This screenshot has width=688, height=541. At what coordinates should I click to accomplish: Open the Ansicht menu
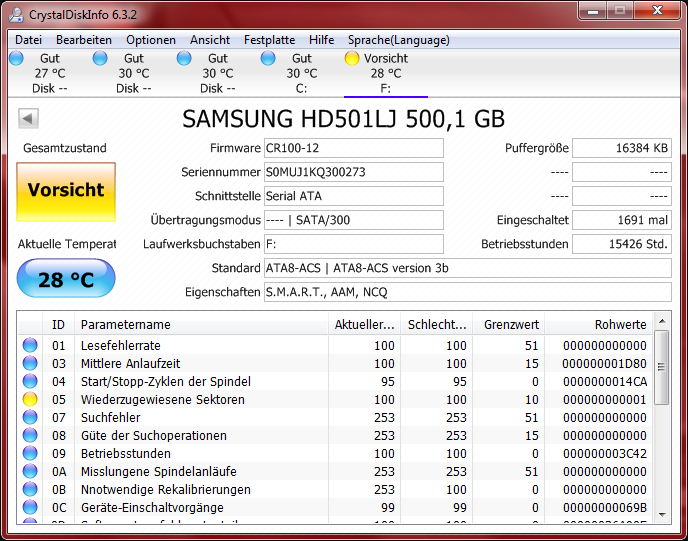[x=210, y=40]
